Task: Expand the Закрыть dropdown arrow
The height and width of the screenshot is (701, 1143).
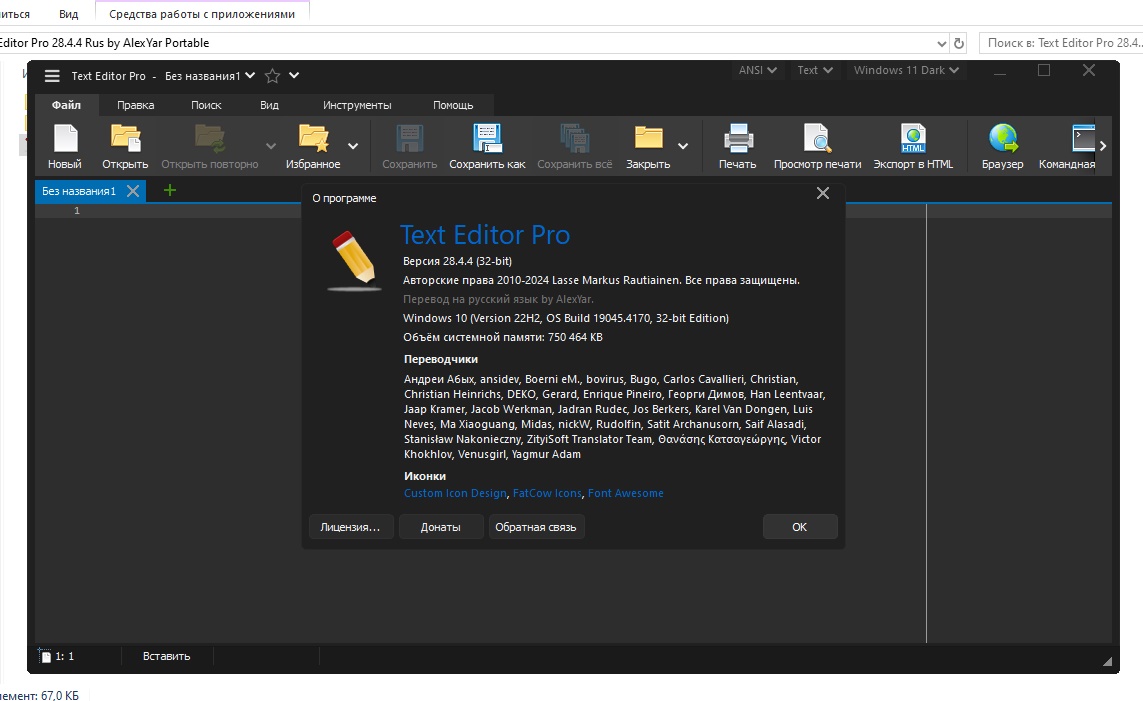Action: click(683, 146)
